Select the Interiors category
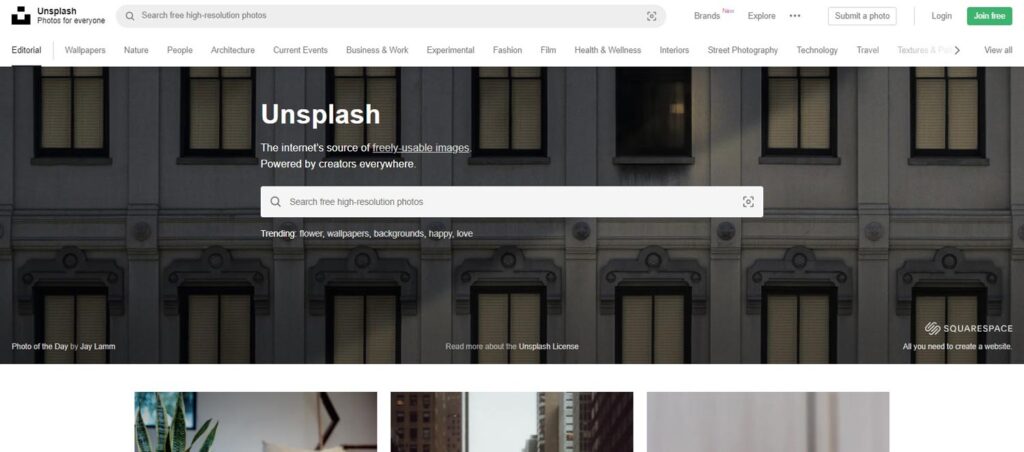The image size is (1024, 452). [674, 50]
